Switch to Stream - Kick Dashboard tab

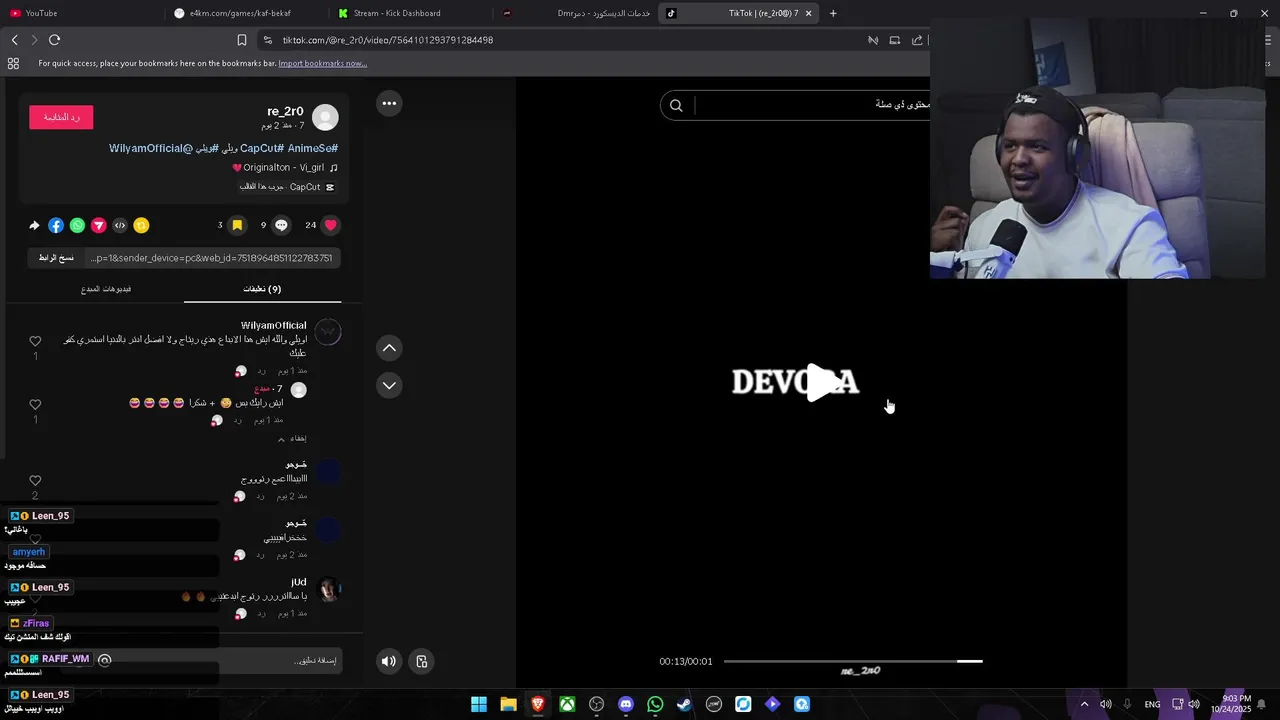(x=408, y=13)
